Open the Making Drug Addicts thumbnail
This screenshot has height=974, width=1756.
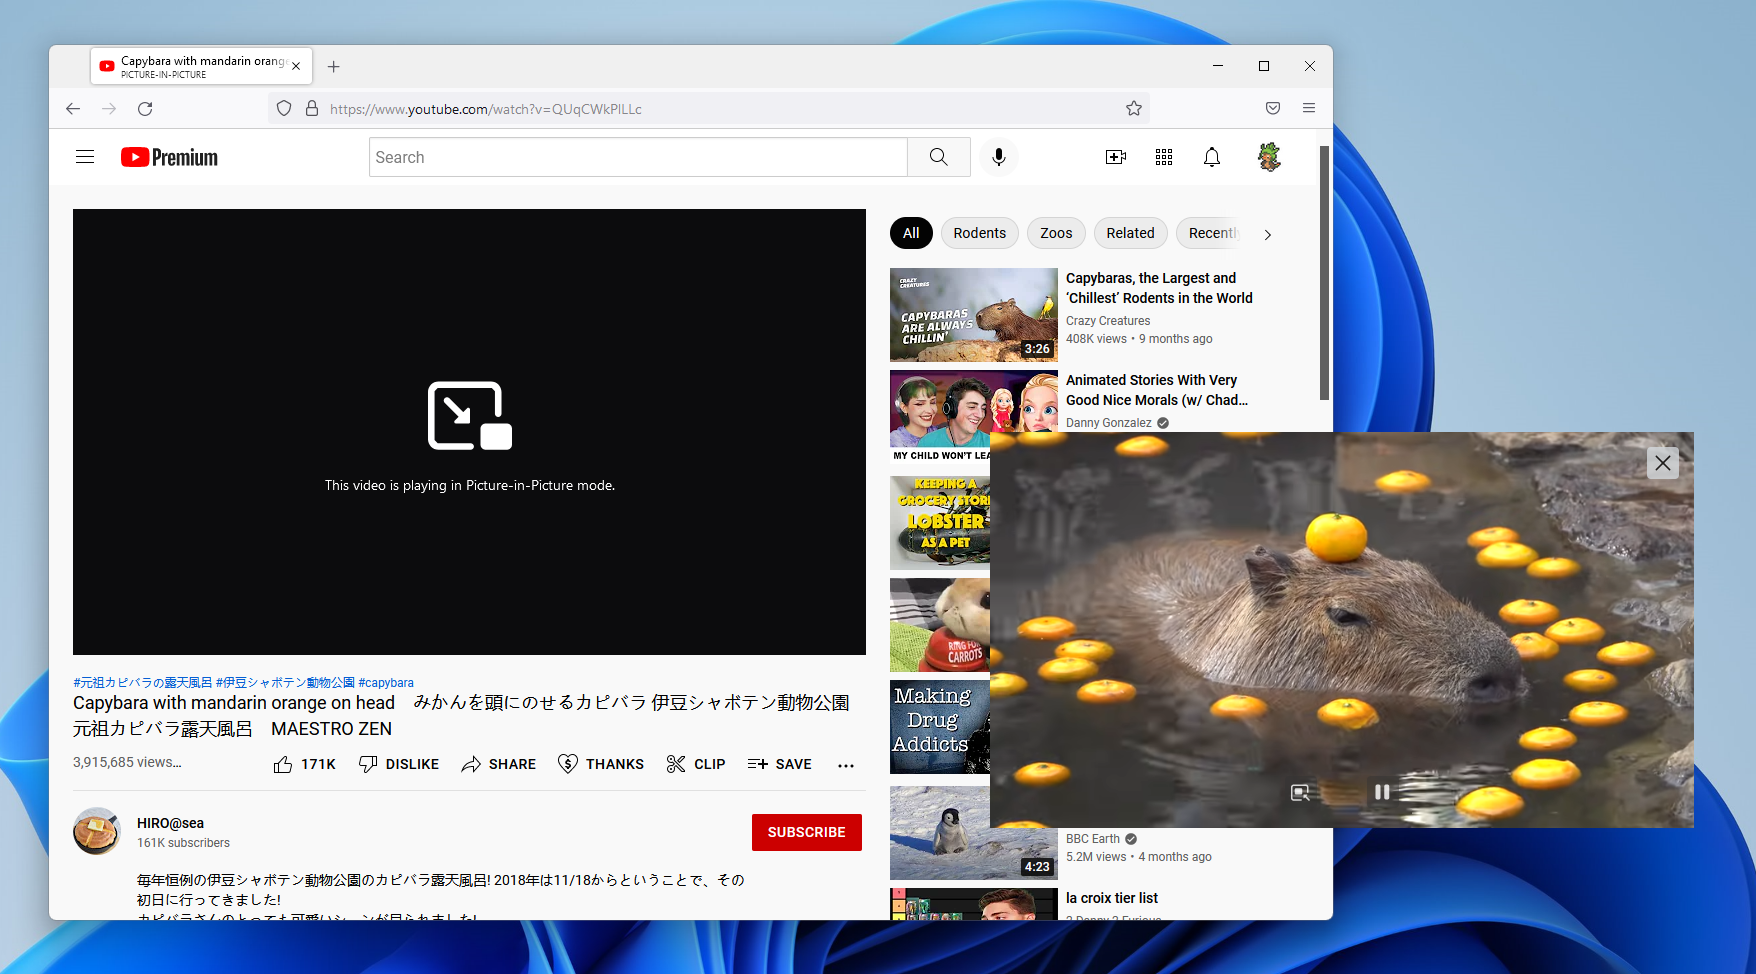click(x=940, y=727)
